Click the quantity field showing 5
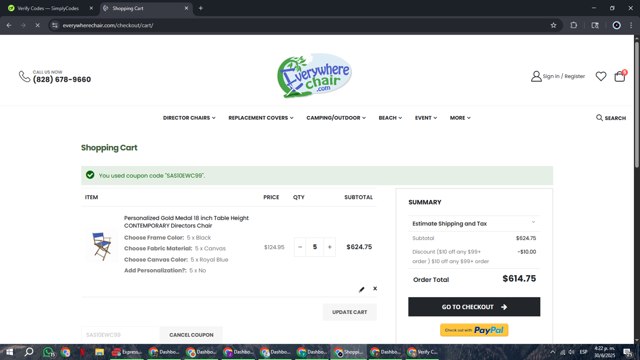The height and width of the screenshot is (360, 640). tap(315, 247)
